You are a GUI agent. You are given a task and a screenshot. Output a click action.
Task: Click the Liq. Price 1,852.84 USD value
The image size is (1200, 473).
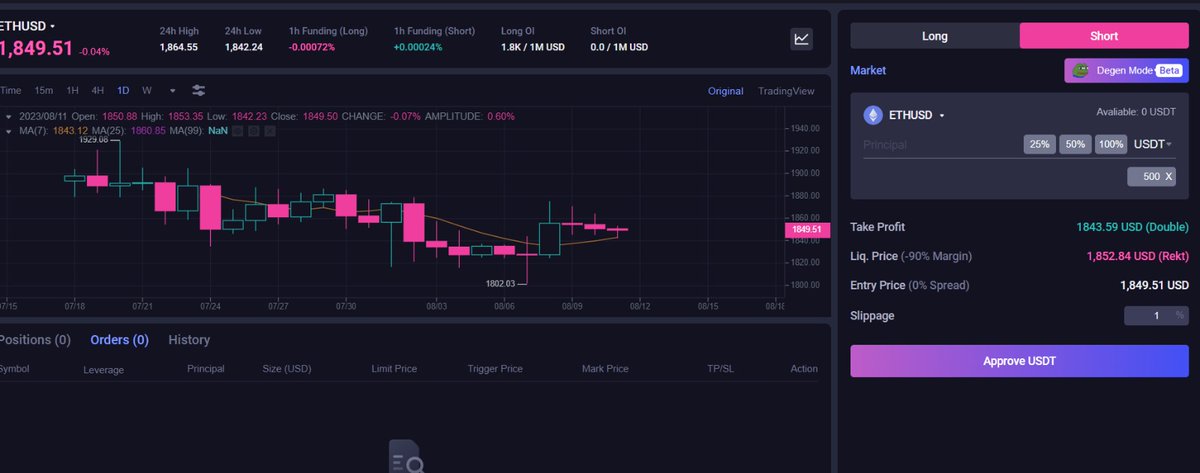1138,256
